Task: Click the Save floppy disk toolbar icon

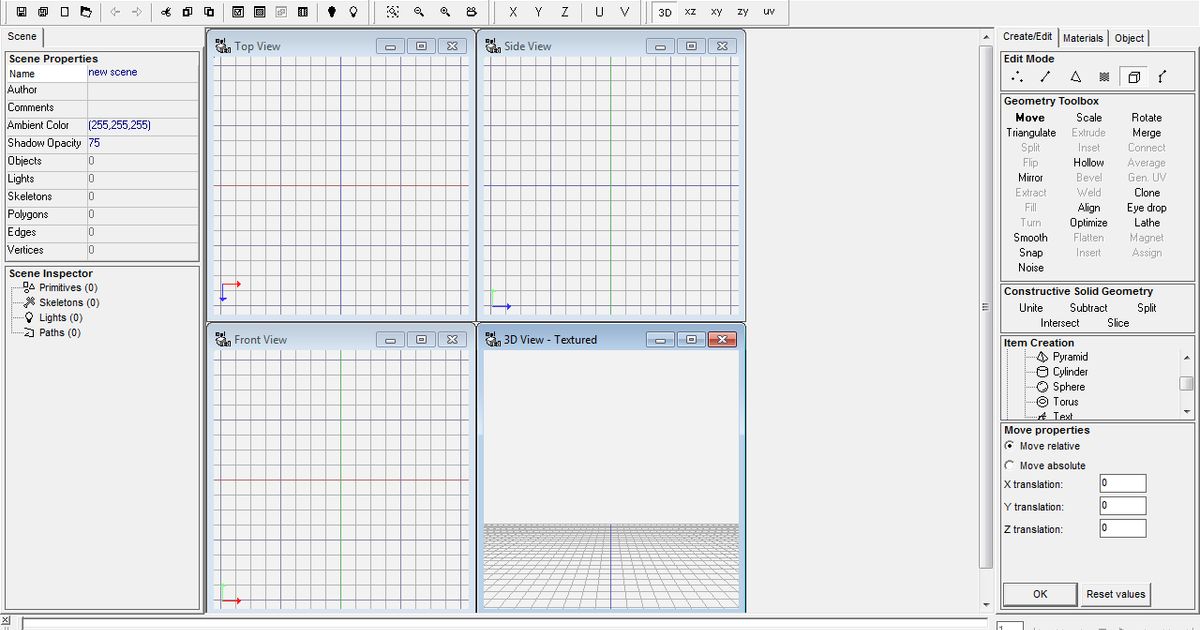Action: (x=21, y=12)
